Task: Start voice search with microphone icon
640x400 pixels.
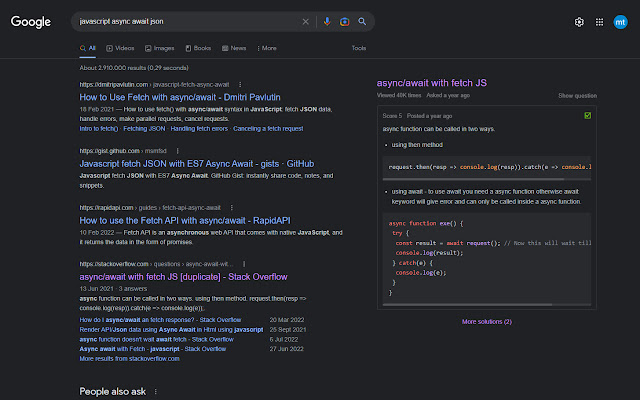Action: click(327, 22)
